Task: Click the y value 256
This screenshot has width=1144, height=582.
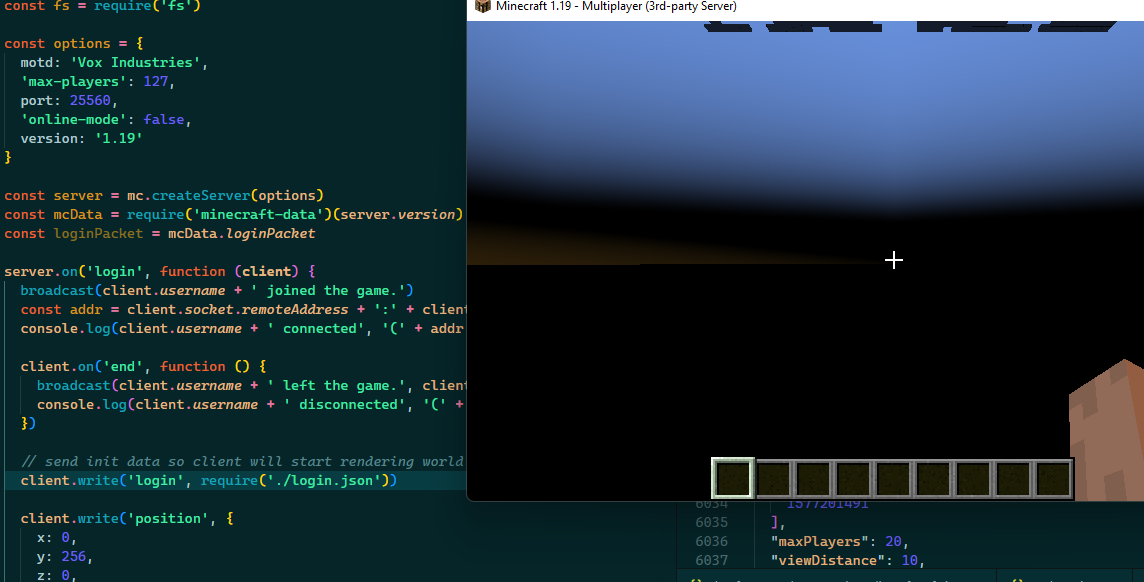Action: (74, 556)
